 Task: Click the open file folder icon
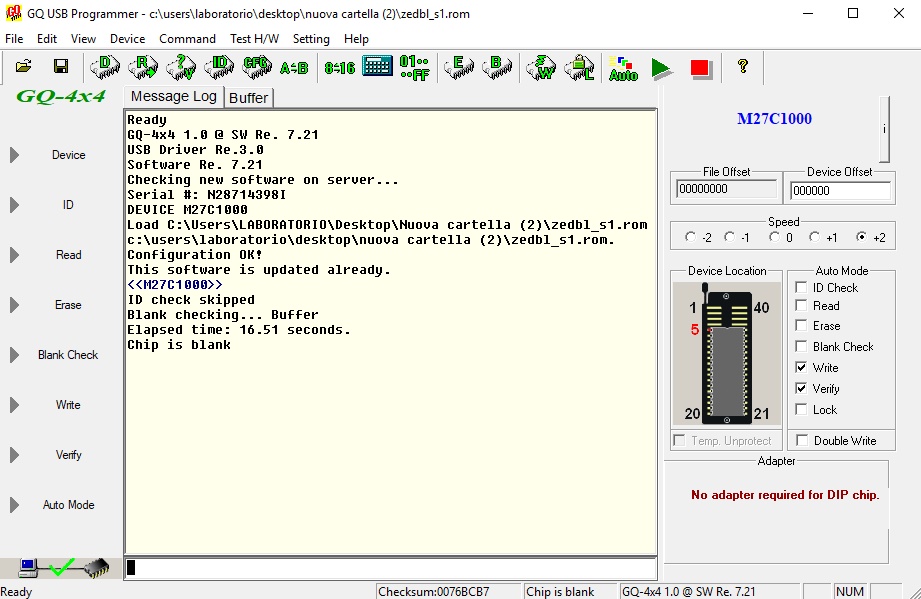tap(23, 67)
